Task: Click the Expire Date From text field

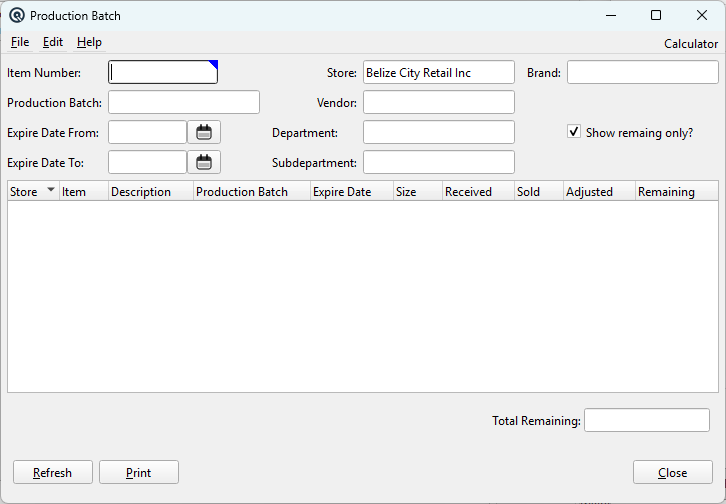Action: click(147, 132)
